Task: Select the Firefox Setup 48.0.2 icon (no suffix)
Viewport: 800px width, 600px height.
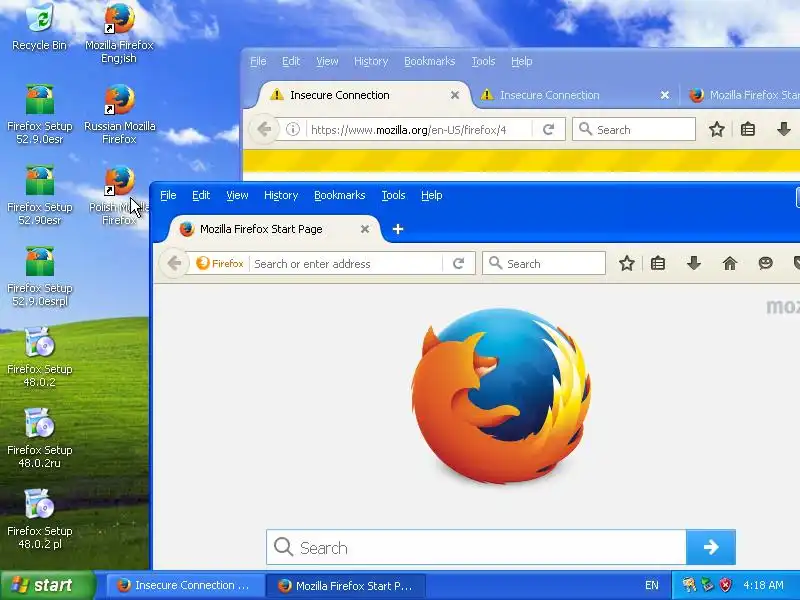Action: click(x=39, y=357)
